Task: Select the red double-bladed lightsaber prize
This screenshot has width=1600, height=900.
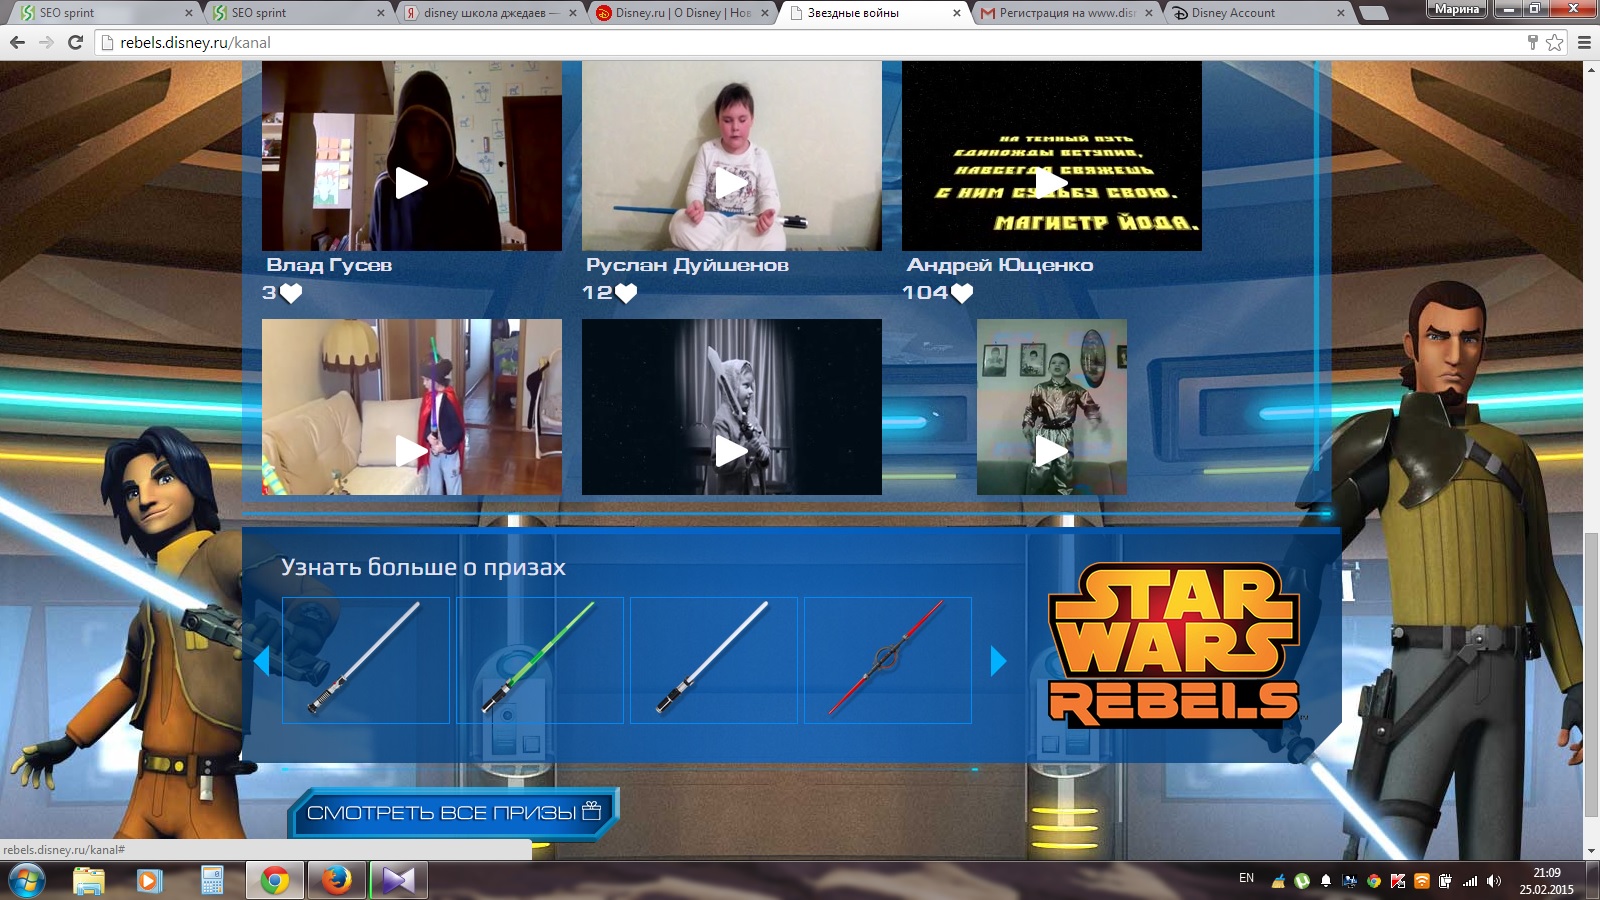Action: (888, 660)
